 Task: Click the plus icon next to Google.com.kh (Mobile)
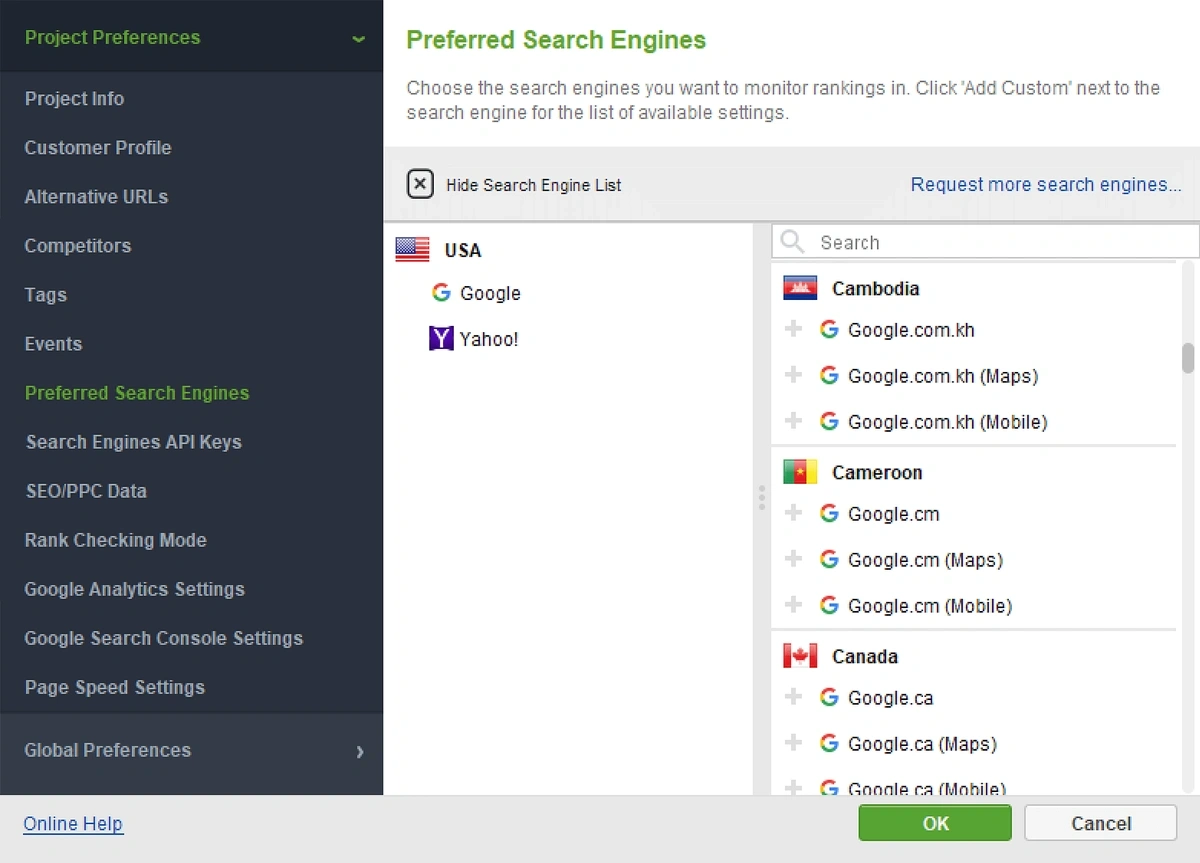click(x=794, y=421)
